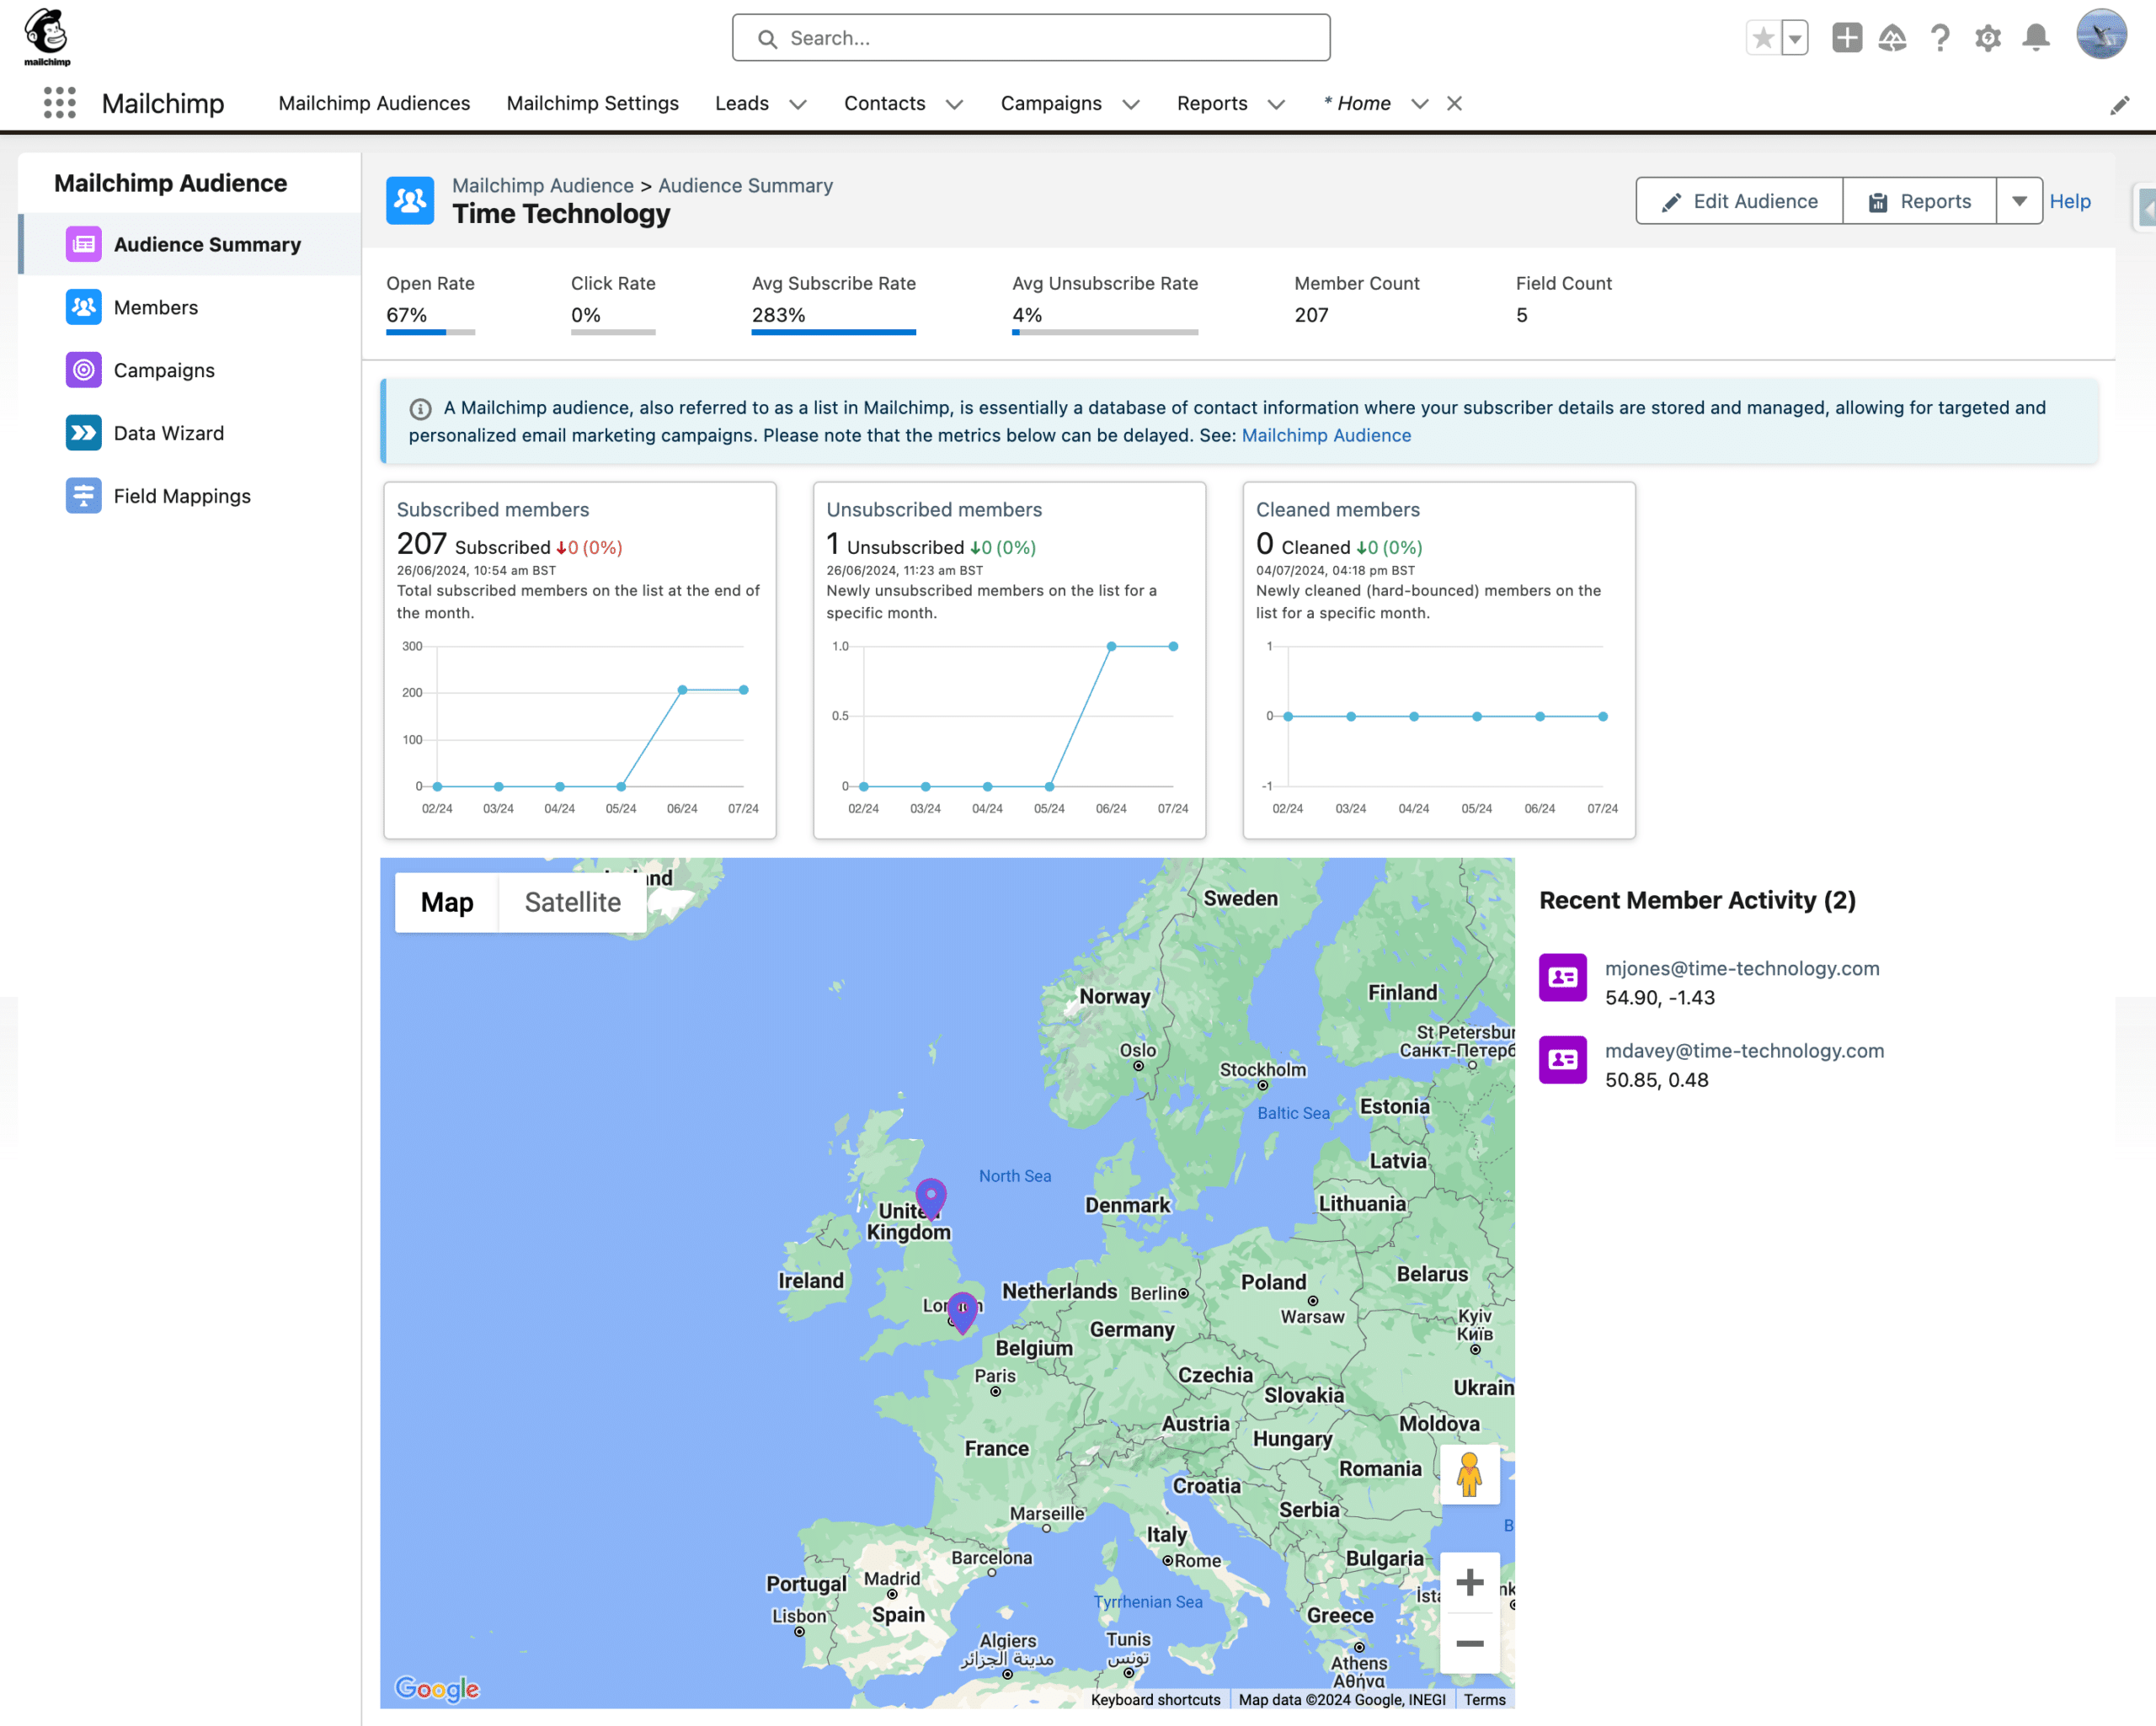This screenshot has height=1726, width=2156.
Task: Open mjones@time-technology.com member link
Action: click(x=1742, y=968)
